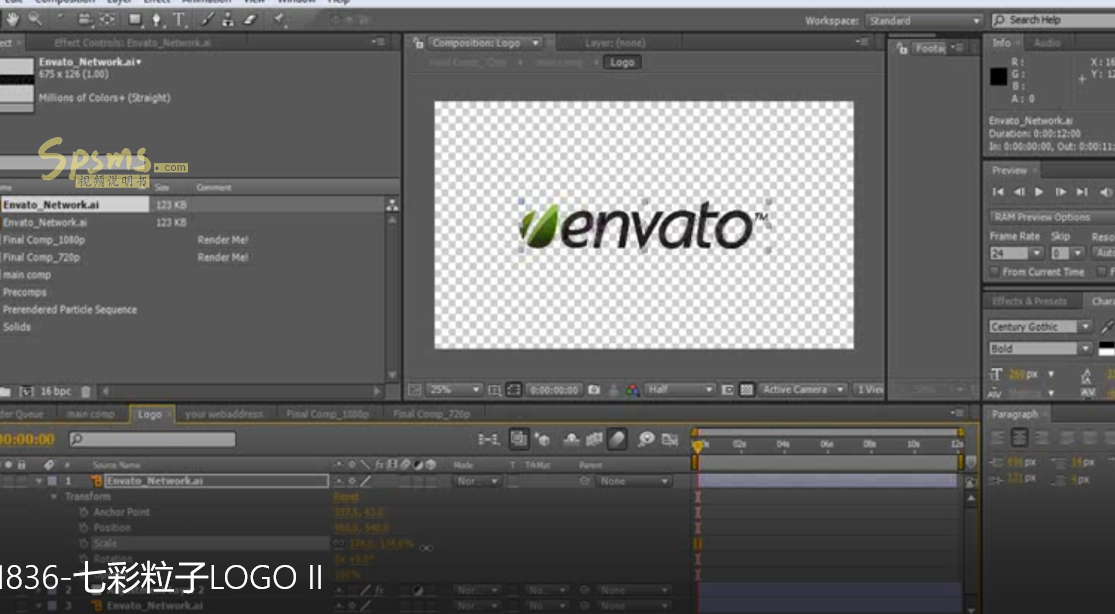This screenshot has height=614, width=1115.
Task: Select the Clone Stamp tool
Action: point(228,20)
